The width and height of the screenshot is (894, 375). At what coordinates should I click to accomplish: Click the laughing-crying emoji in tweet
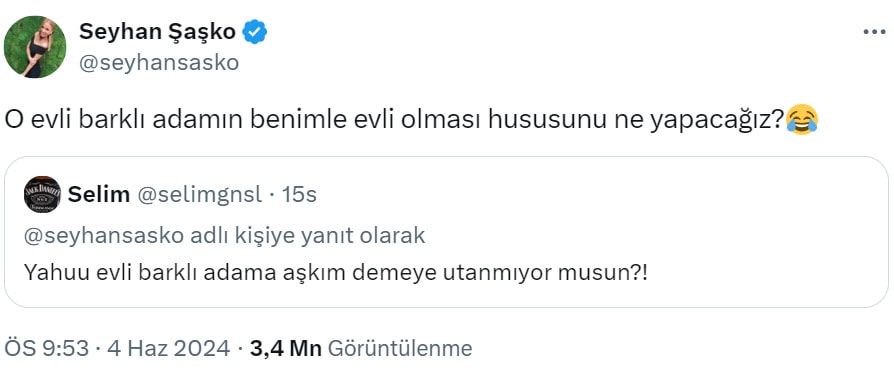point(802,120)
